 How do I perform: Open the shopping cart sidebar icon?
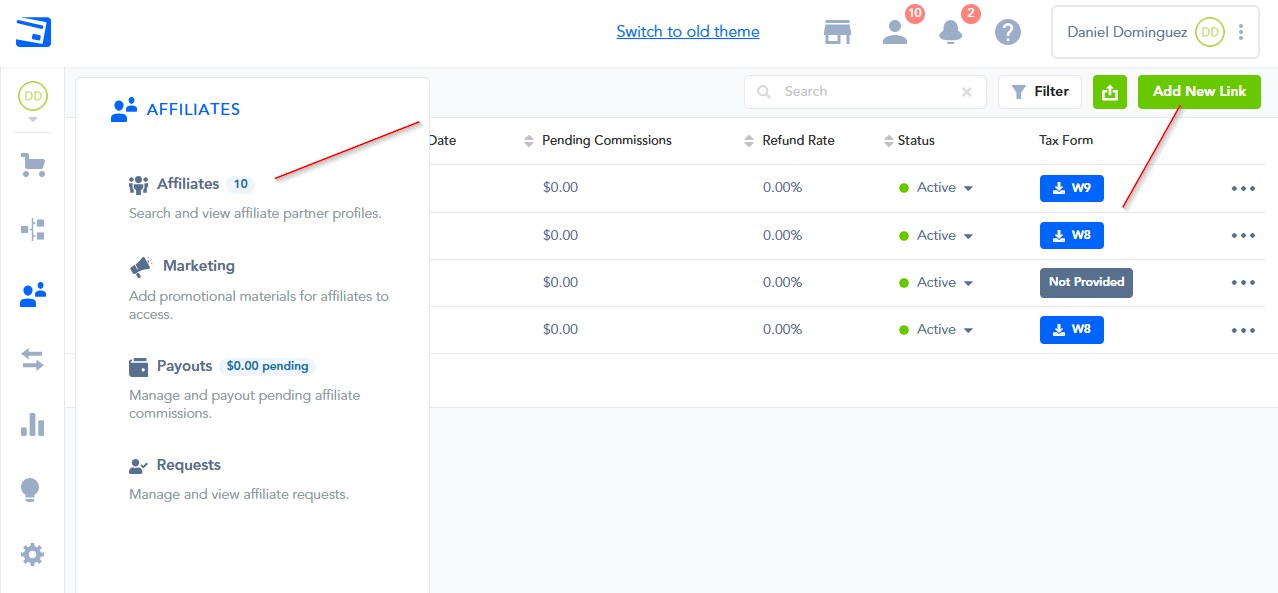click(x=33, y=165)
